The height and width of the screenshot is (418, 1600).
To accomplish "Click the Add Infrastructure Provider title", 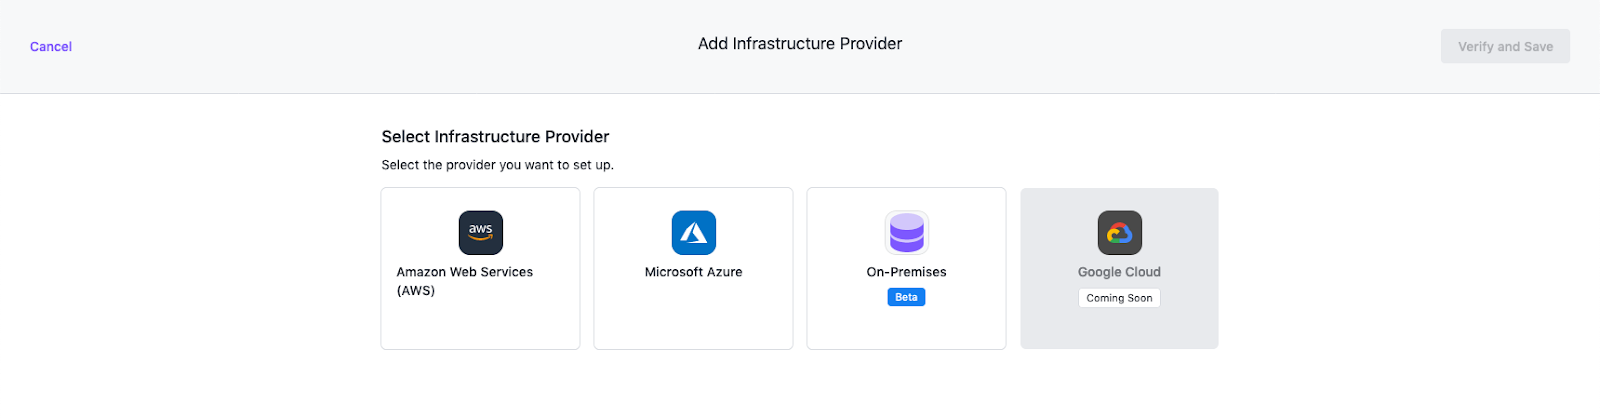I will coord(800,44).
